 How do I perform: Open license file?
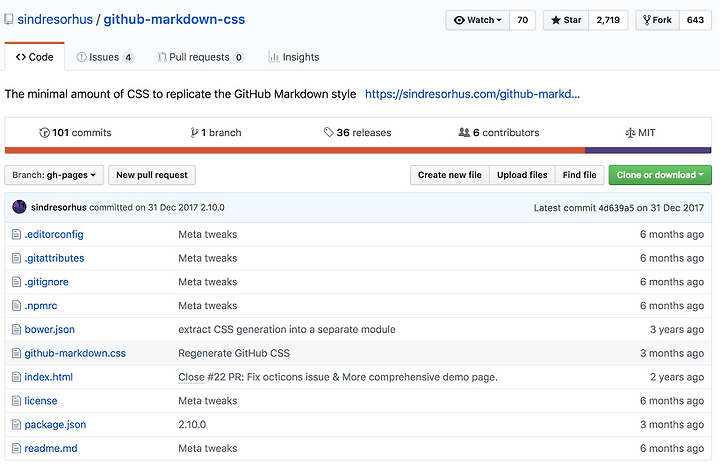[41, 401]
